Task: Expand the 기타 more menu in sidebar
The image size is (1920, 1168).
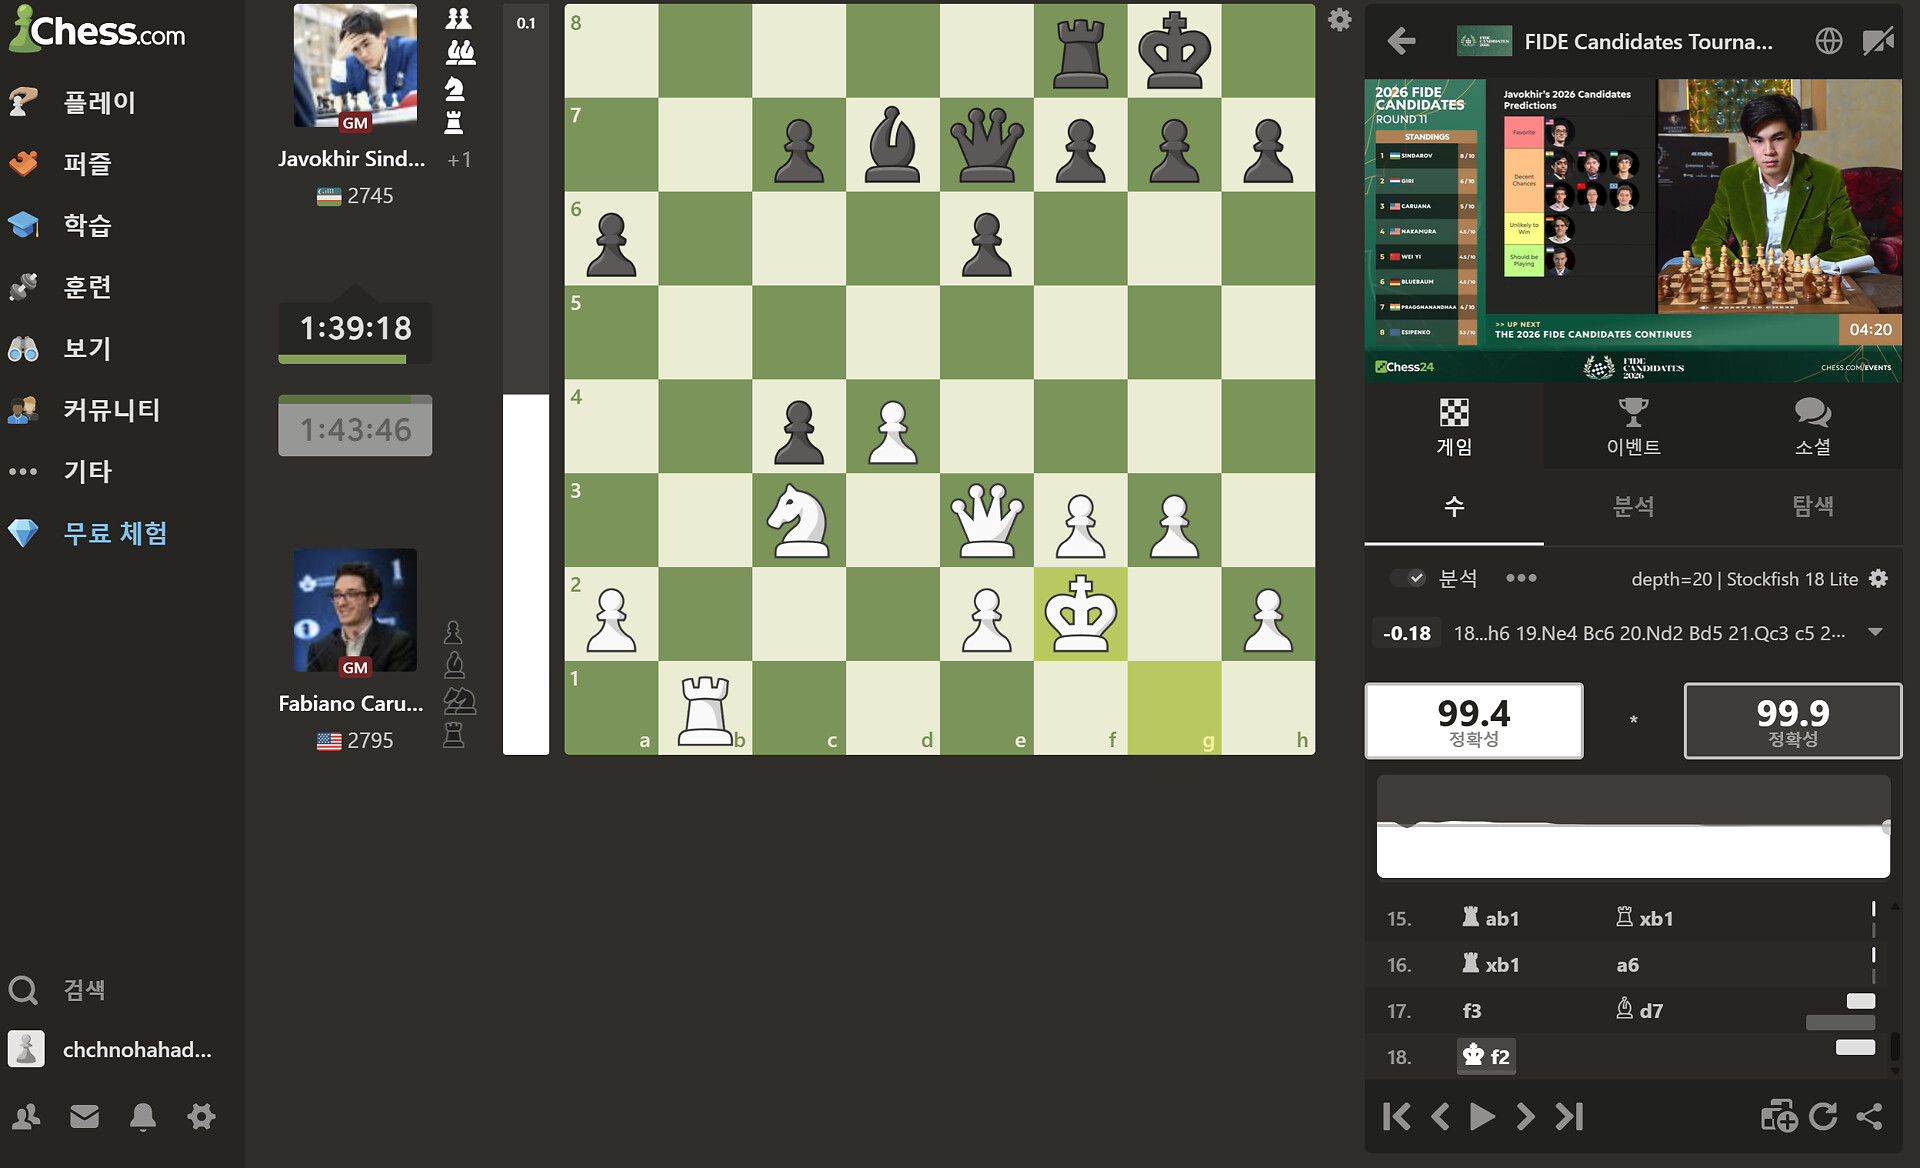Action: pyautogui.click(x=87, y=471)
